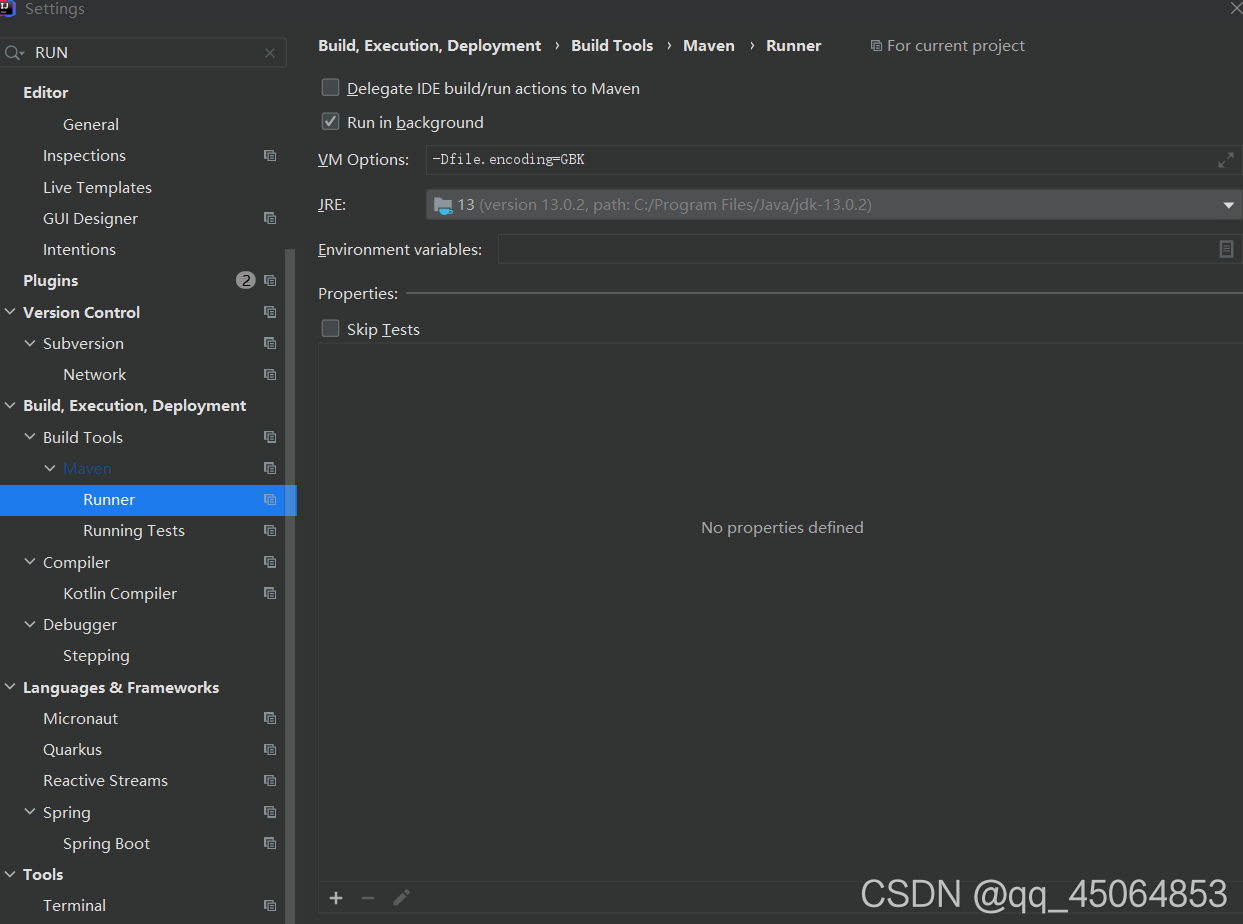Screen dimensions: 1243x924
Task: Collapse the Debugger node
Action: 30,624
